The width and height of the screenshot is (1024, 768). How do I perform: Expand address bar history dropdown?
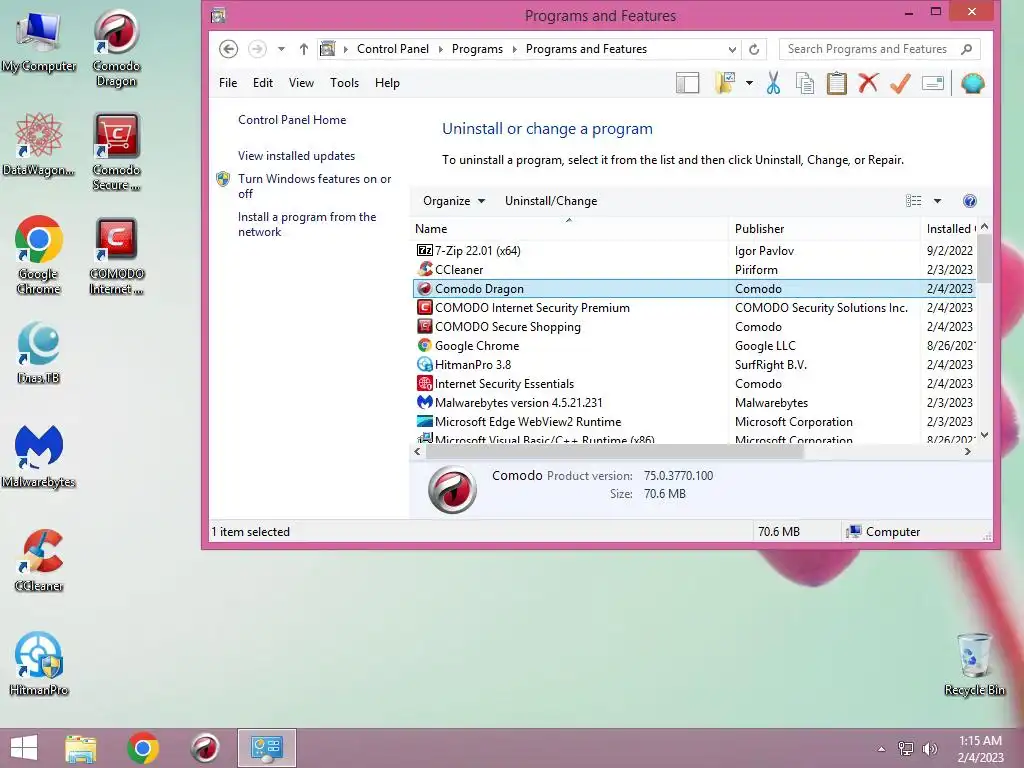click(732, 49)
